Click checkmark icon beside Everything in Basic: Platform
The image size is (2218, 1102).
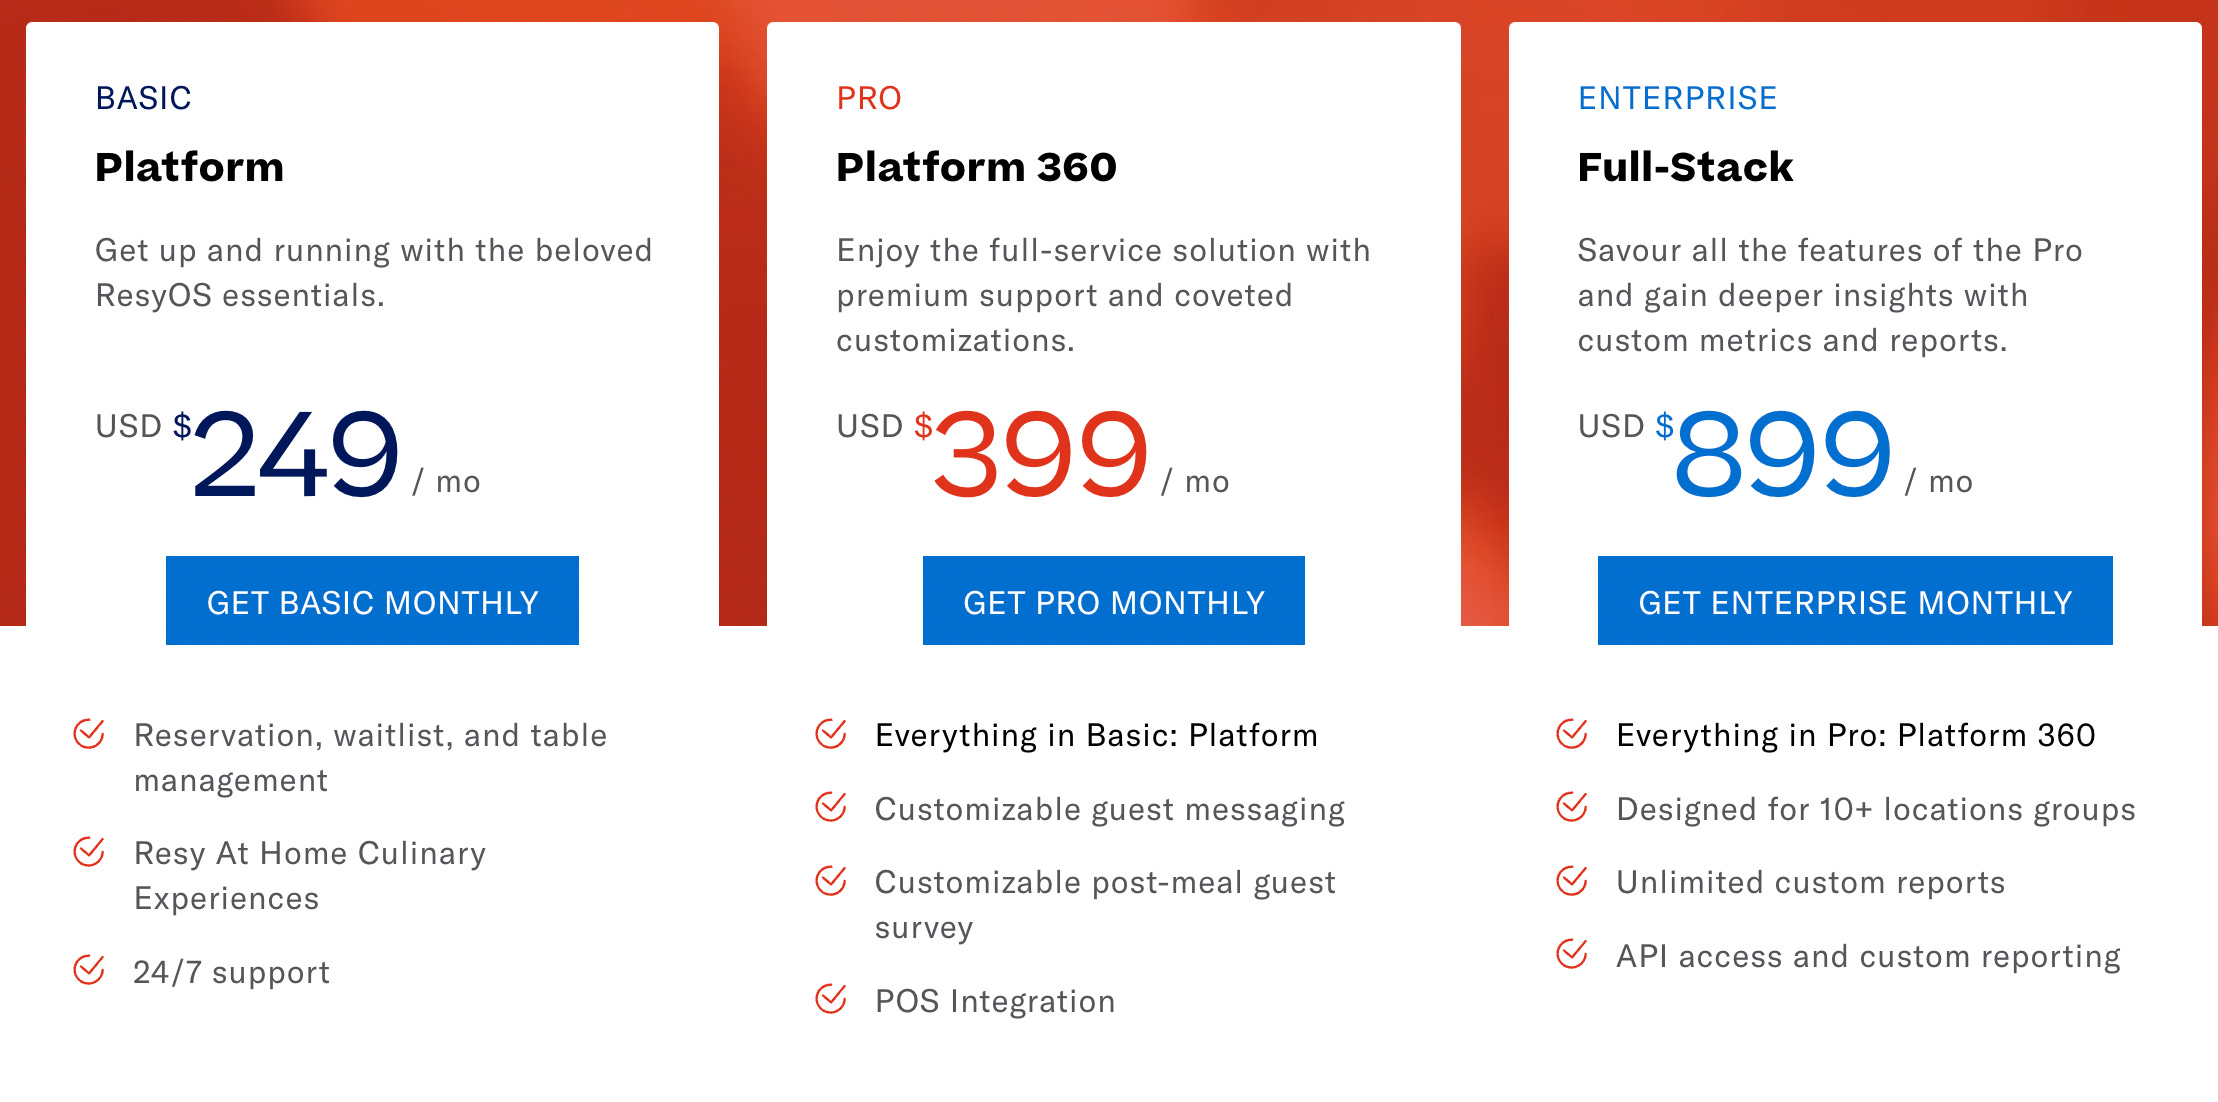831,734
